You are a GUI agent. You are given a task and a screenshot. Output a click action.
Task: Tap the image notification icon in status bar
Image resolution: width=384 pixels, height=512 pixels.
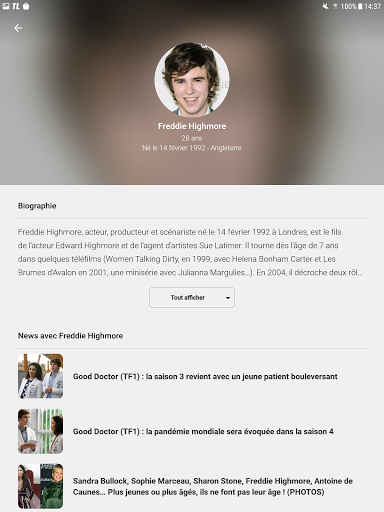click(6, 6)
